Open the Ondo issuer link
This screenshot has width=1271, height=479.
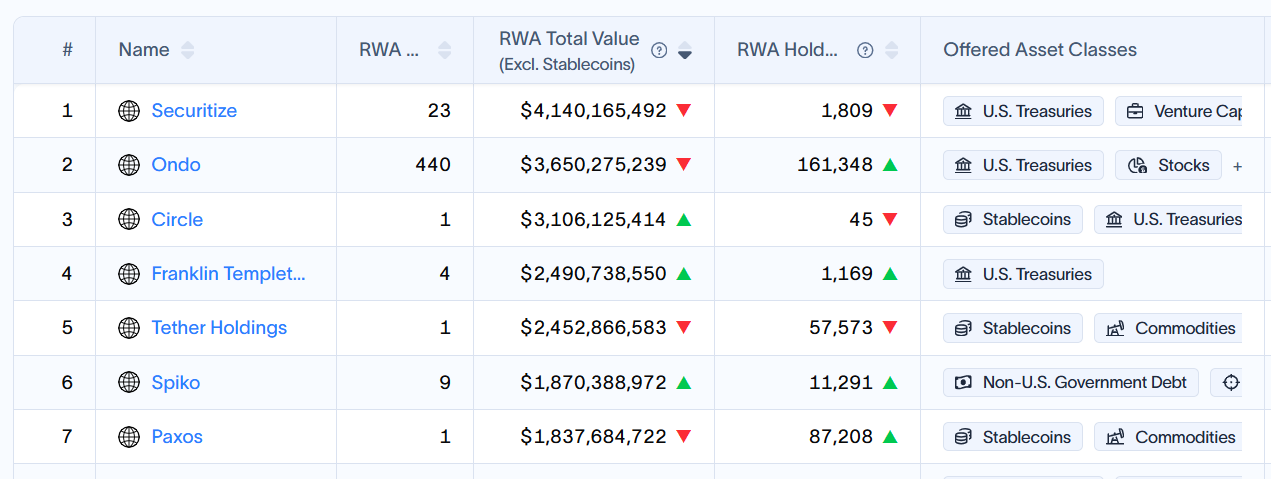(176, 165)
